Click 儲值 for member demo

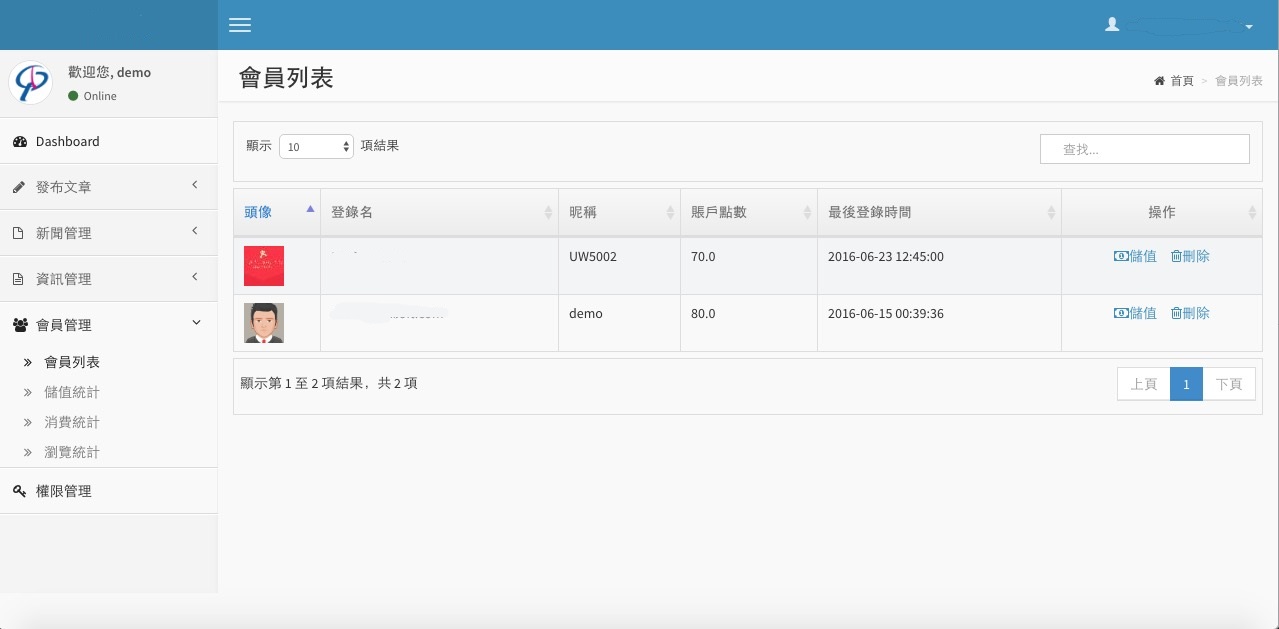pyautogui.click(x=1135, y=313)
